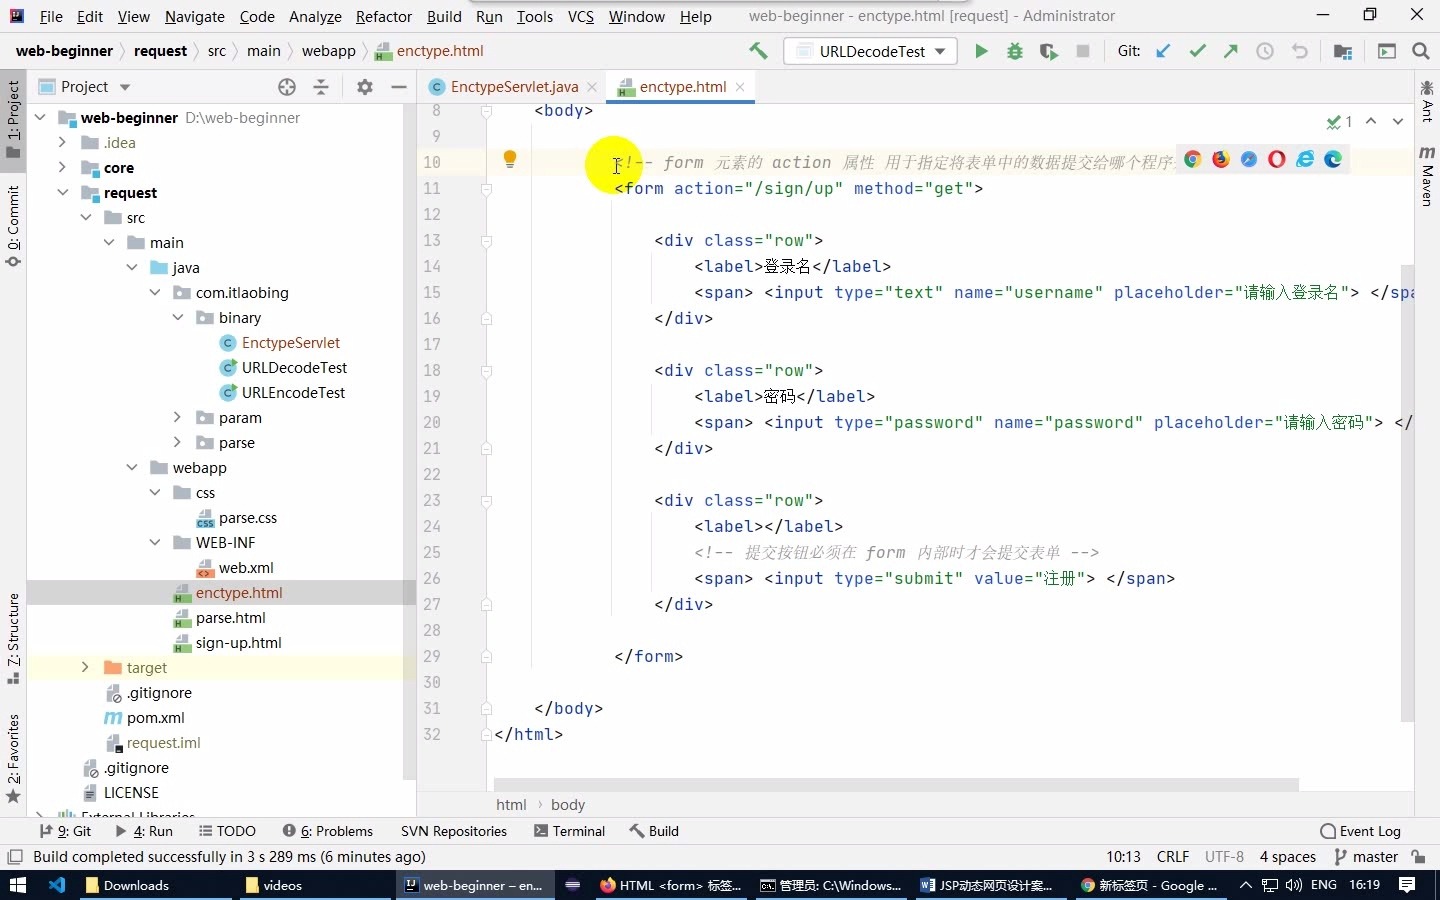Expand the target folder
1440x900 pixels.
click(85, 667)
